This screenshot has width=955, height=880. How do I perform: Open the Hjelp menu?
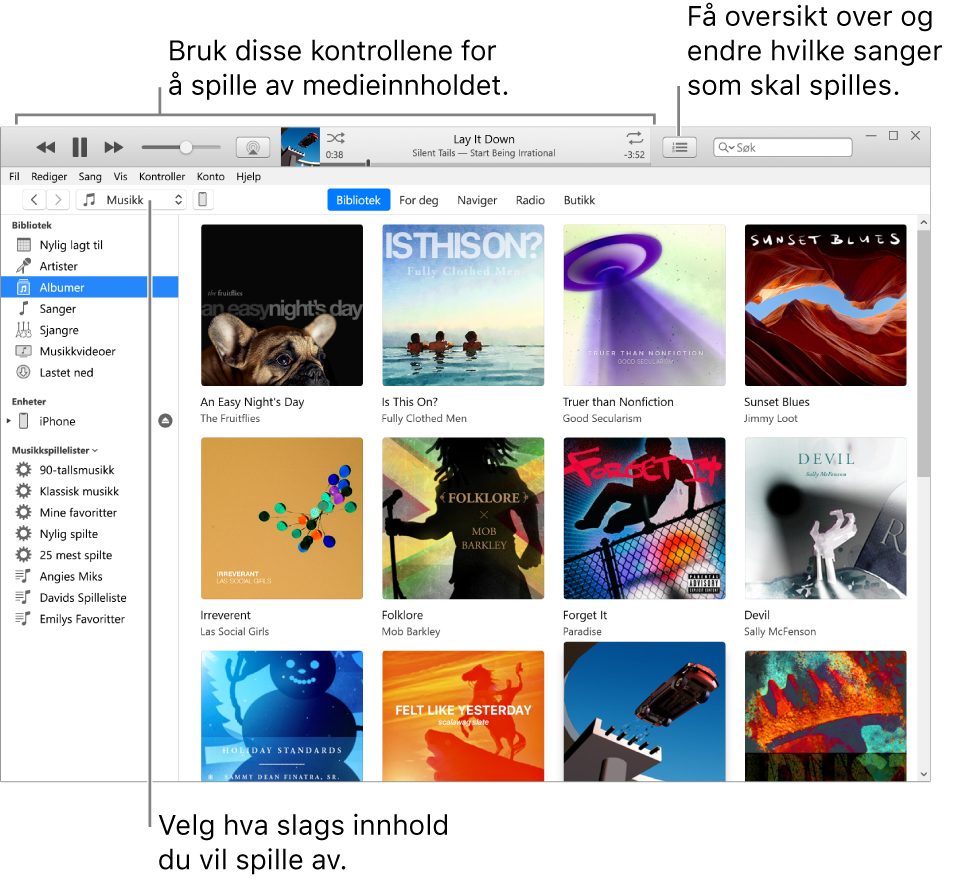(x=248, y=177)
